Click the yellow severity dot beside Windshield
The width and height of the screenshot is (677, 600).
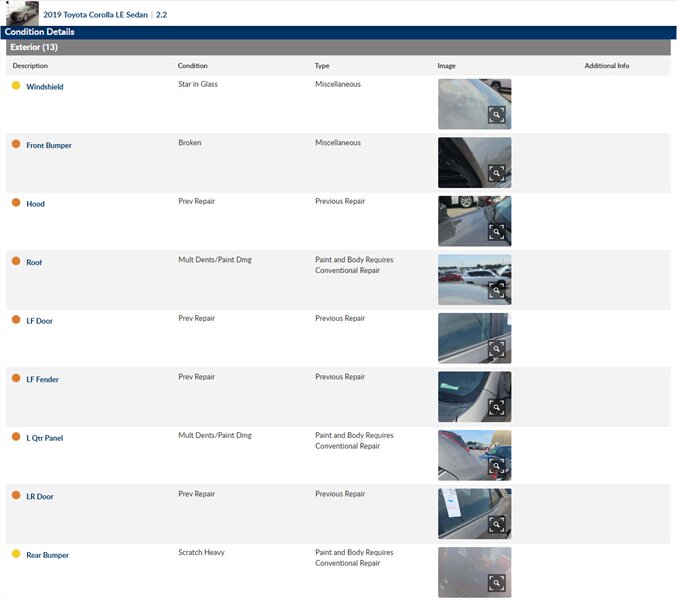(x=16, y=86)
